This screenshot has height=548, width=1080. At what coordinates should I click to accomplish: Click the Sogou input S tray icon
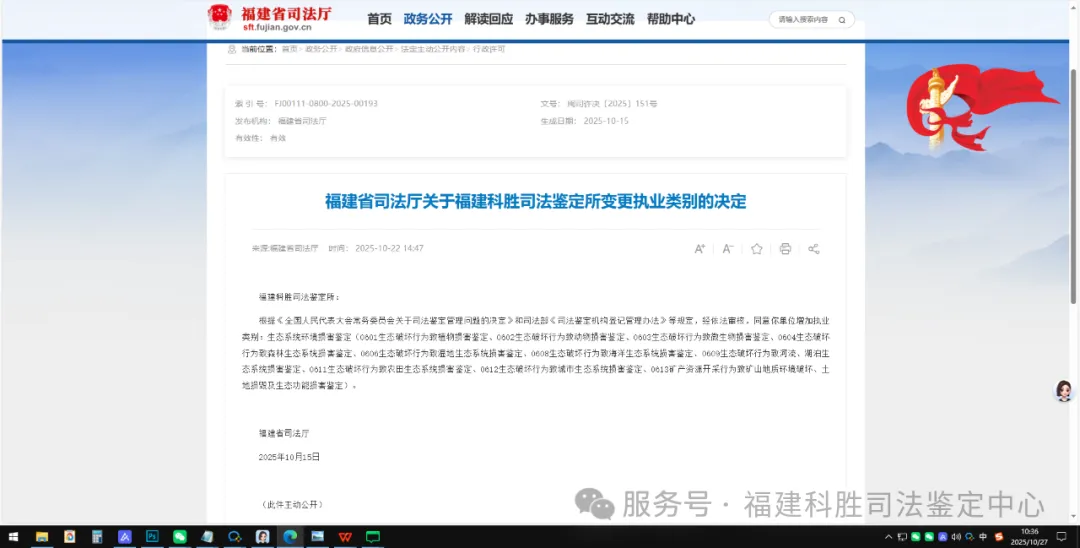(999, 536)
